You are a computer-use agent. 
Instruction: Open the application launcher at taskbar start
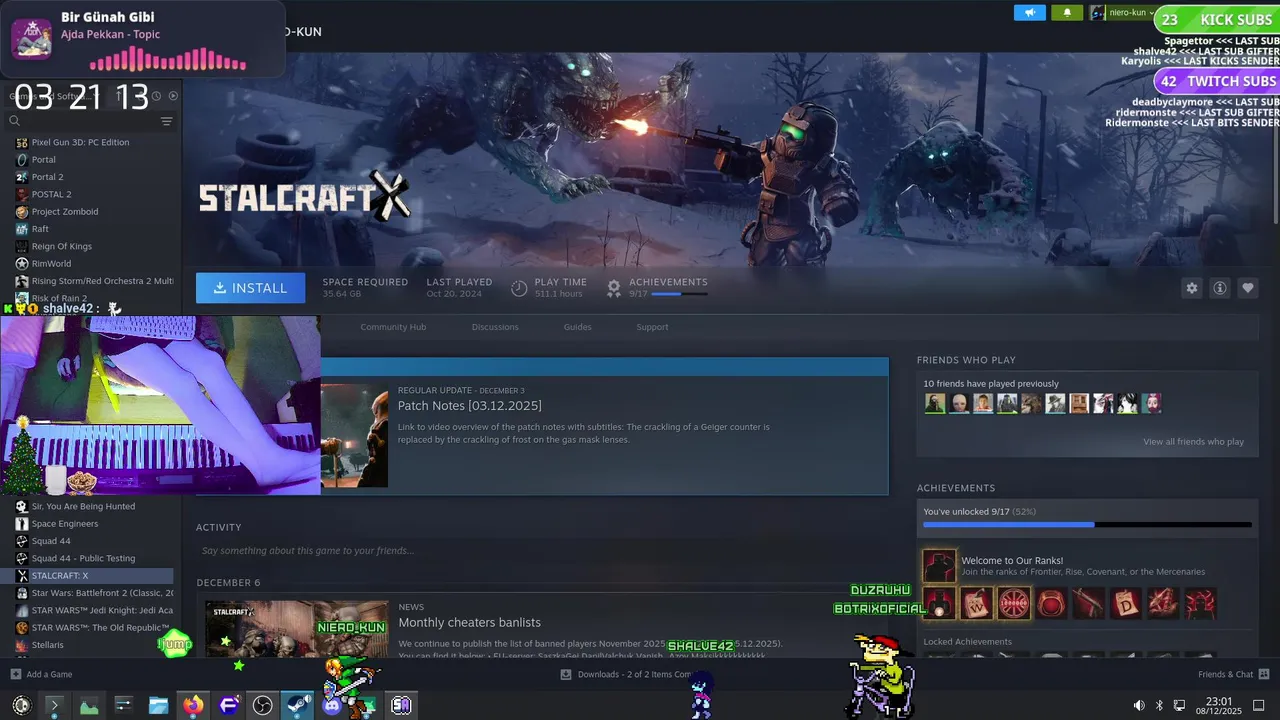21,705
